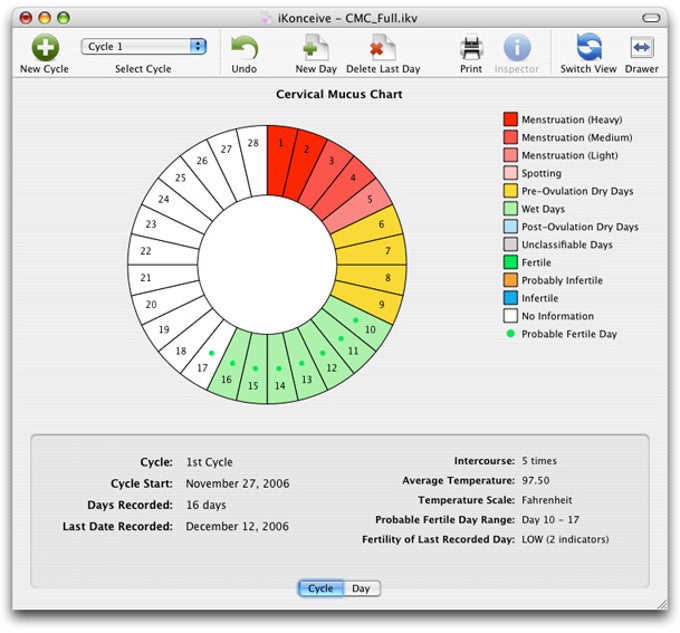The image size is (680, 633).
Task: Click the November 27, 2006 start date
Action: tap(237, 483)
